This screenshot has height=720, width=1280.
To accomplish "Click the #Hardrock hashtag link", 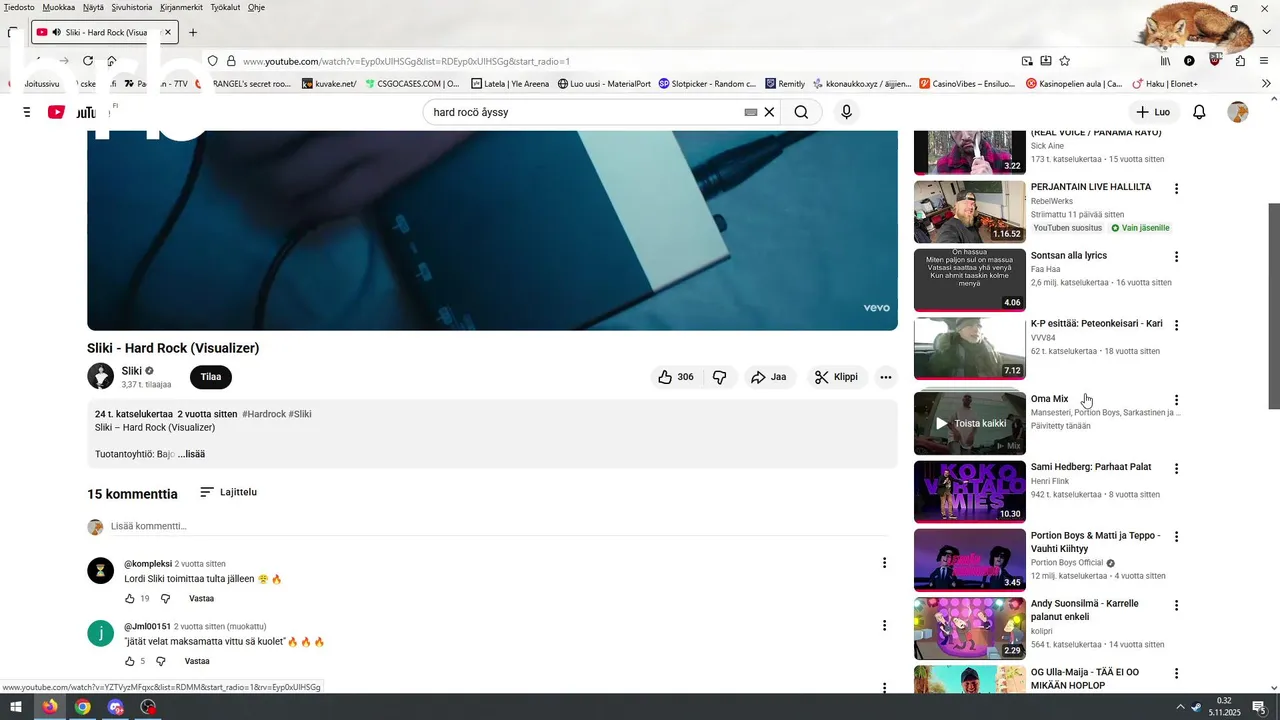I will pyautogui.click(x=263, y=414).
